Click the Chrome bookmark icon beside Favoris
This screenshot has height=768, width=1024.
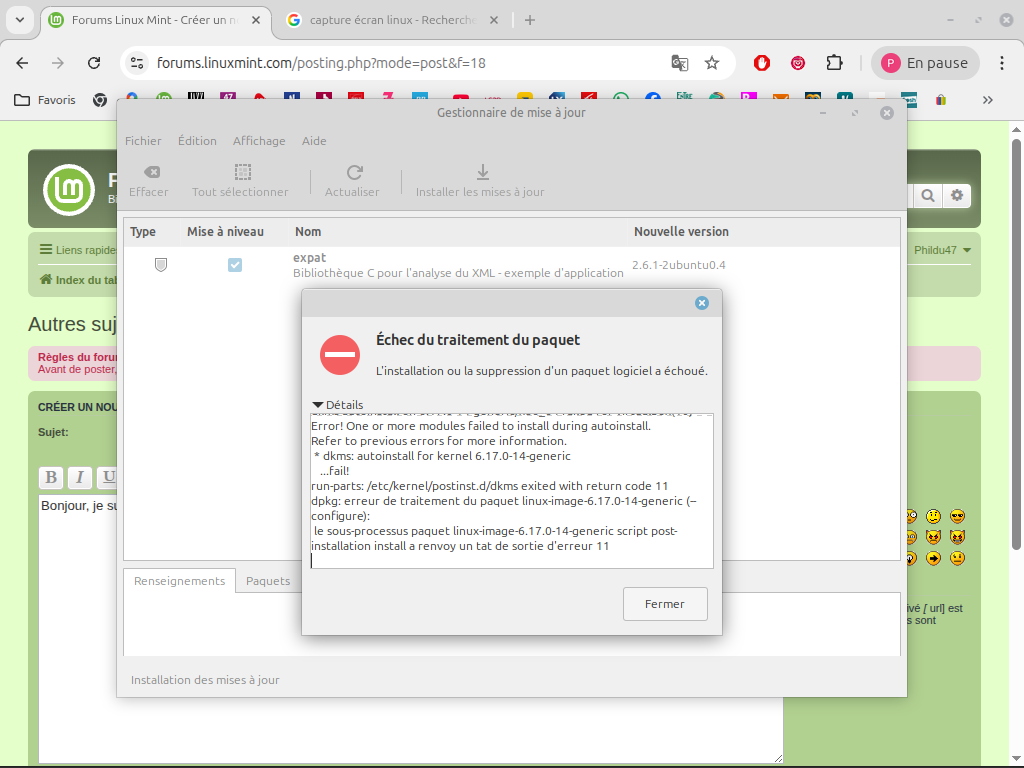point(100,100)
